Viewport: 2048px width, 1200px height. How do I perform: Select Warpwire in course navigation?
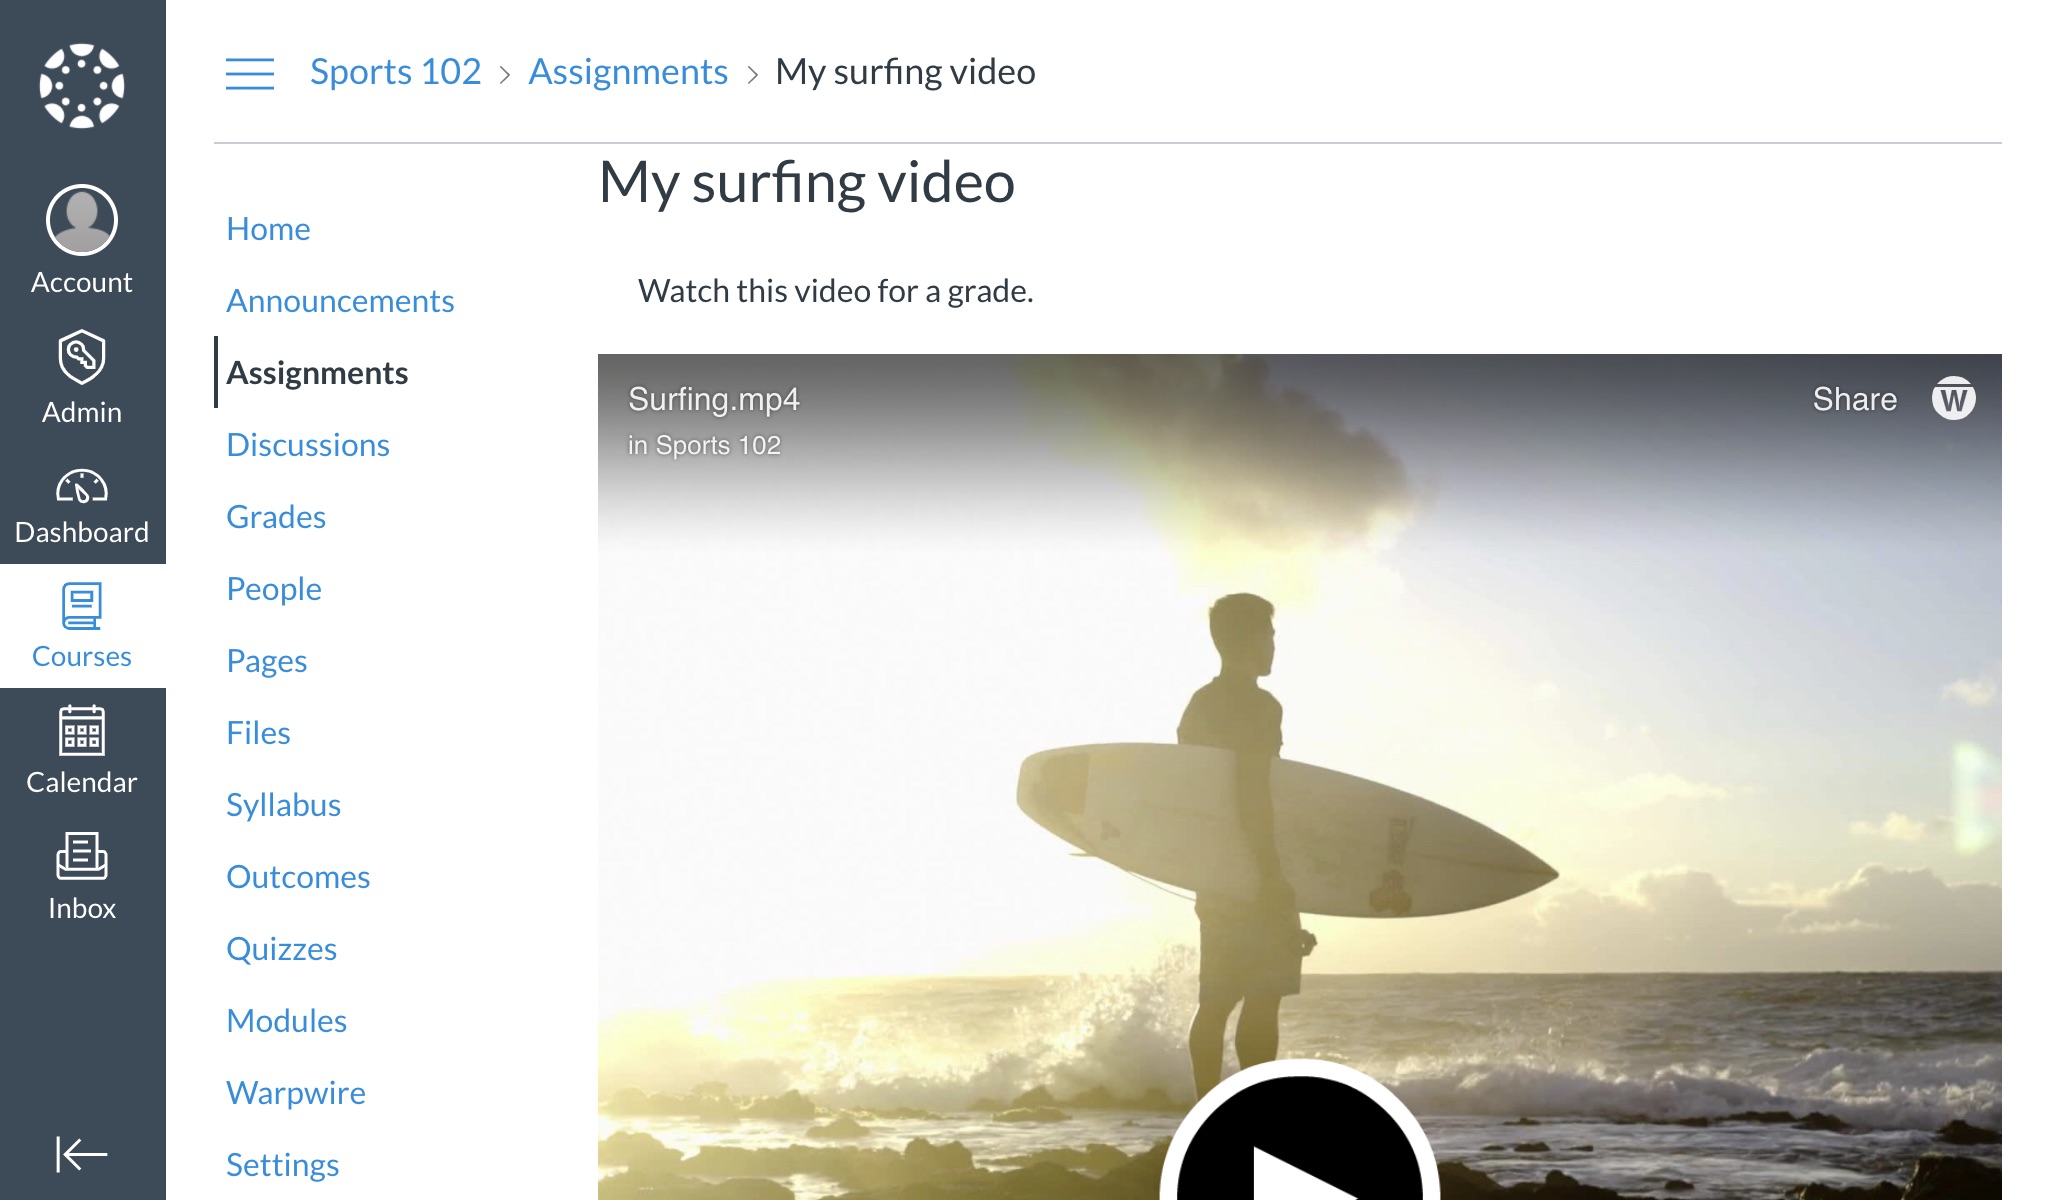296,1093
